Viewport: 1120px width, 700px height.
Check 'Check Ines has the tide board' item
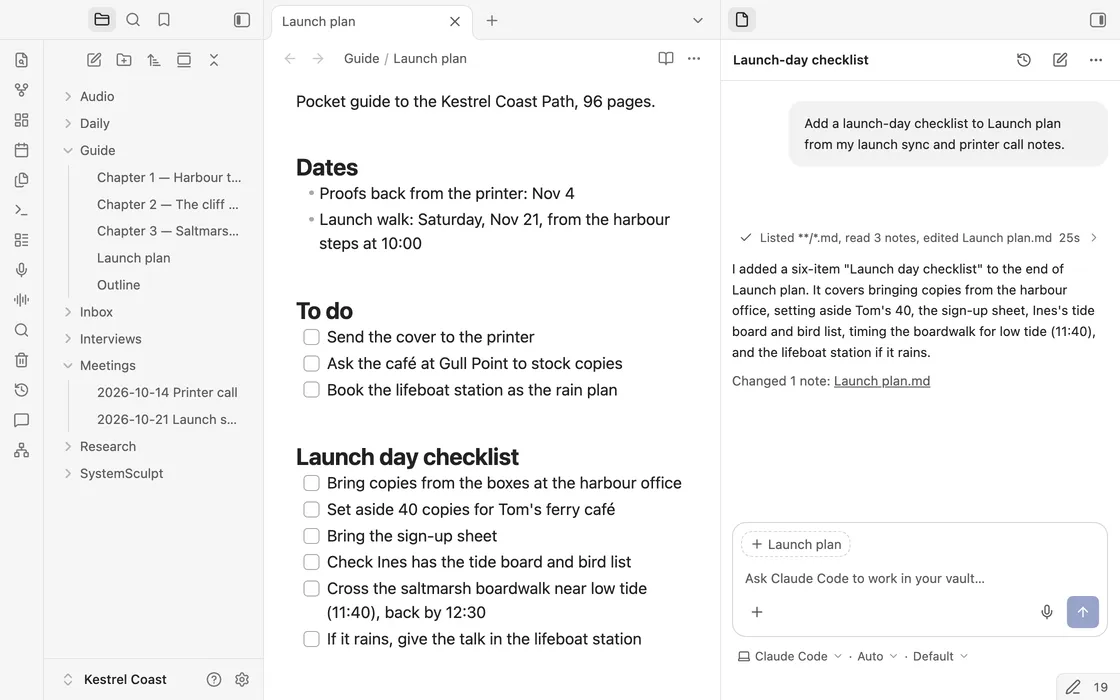[x=311, y=562]
